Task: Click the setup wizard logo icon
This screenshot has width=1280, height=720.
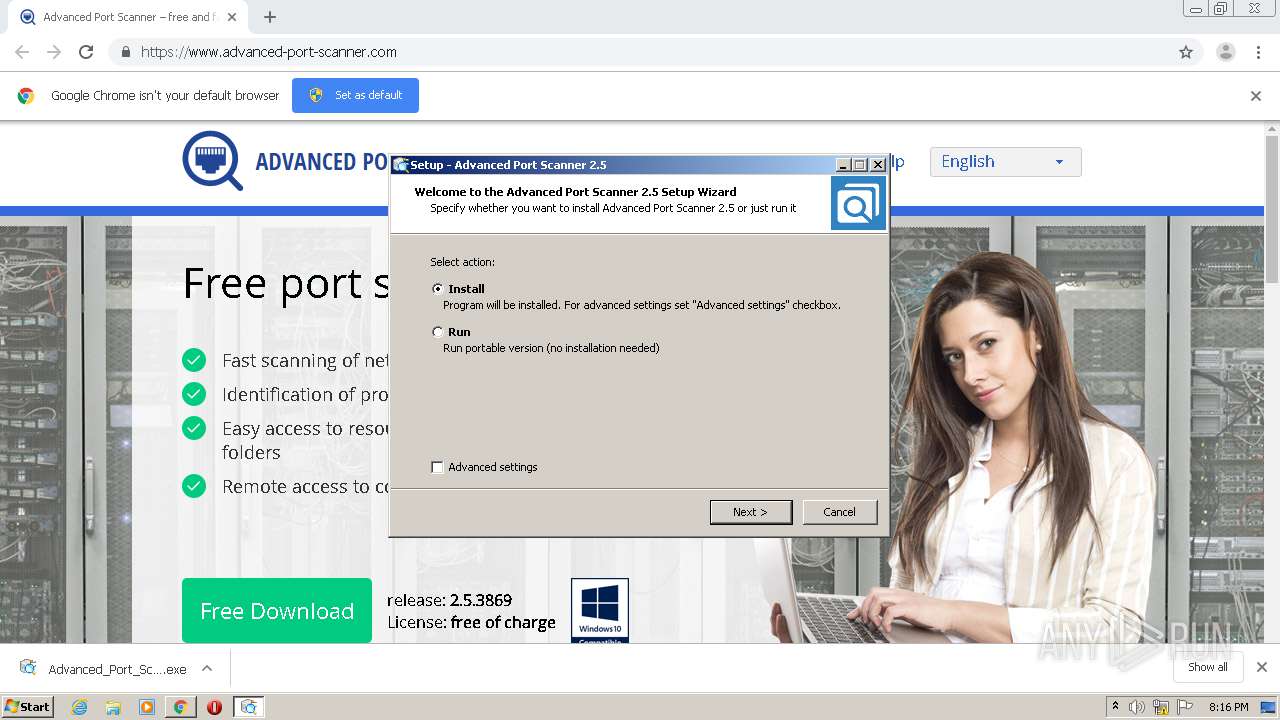Action: [858, 203]
